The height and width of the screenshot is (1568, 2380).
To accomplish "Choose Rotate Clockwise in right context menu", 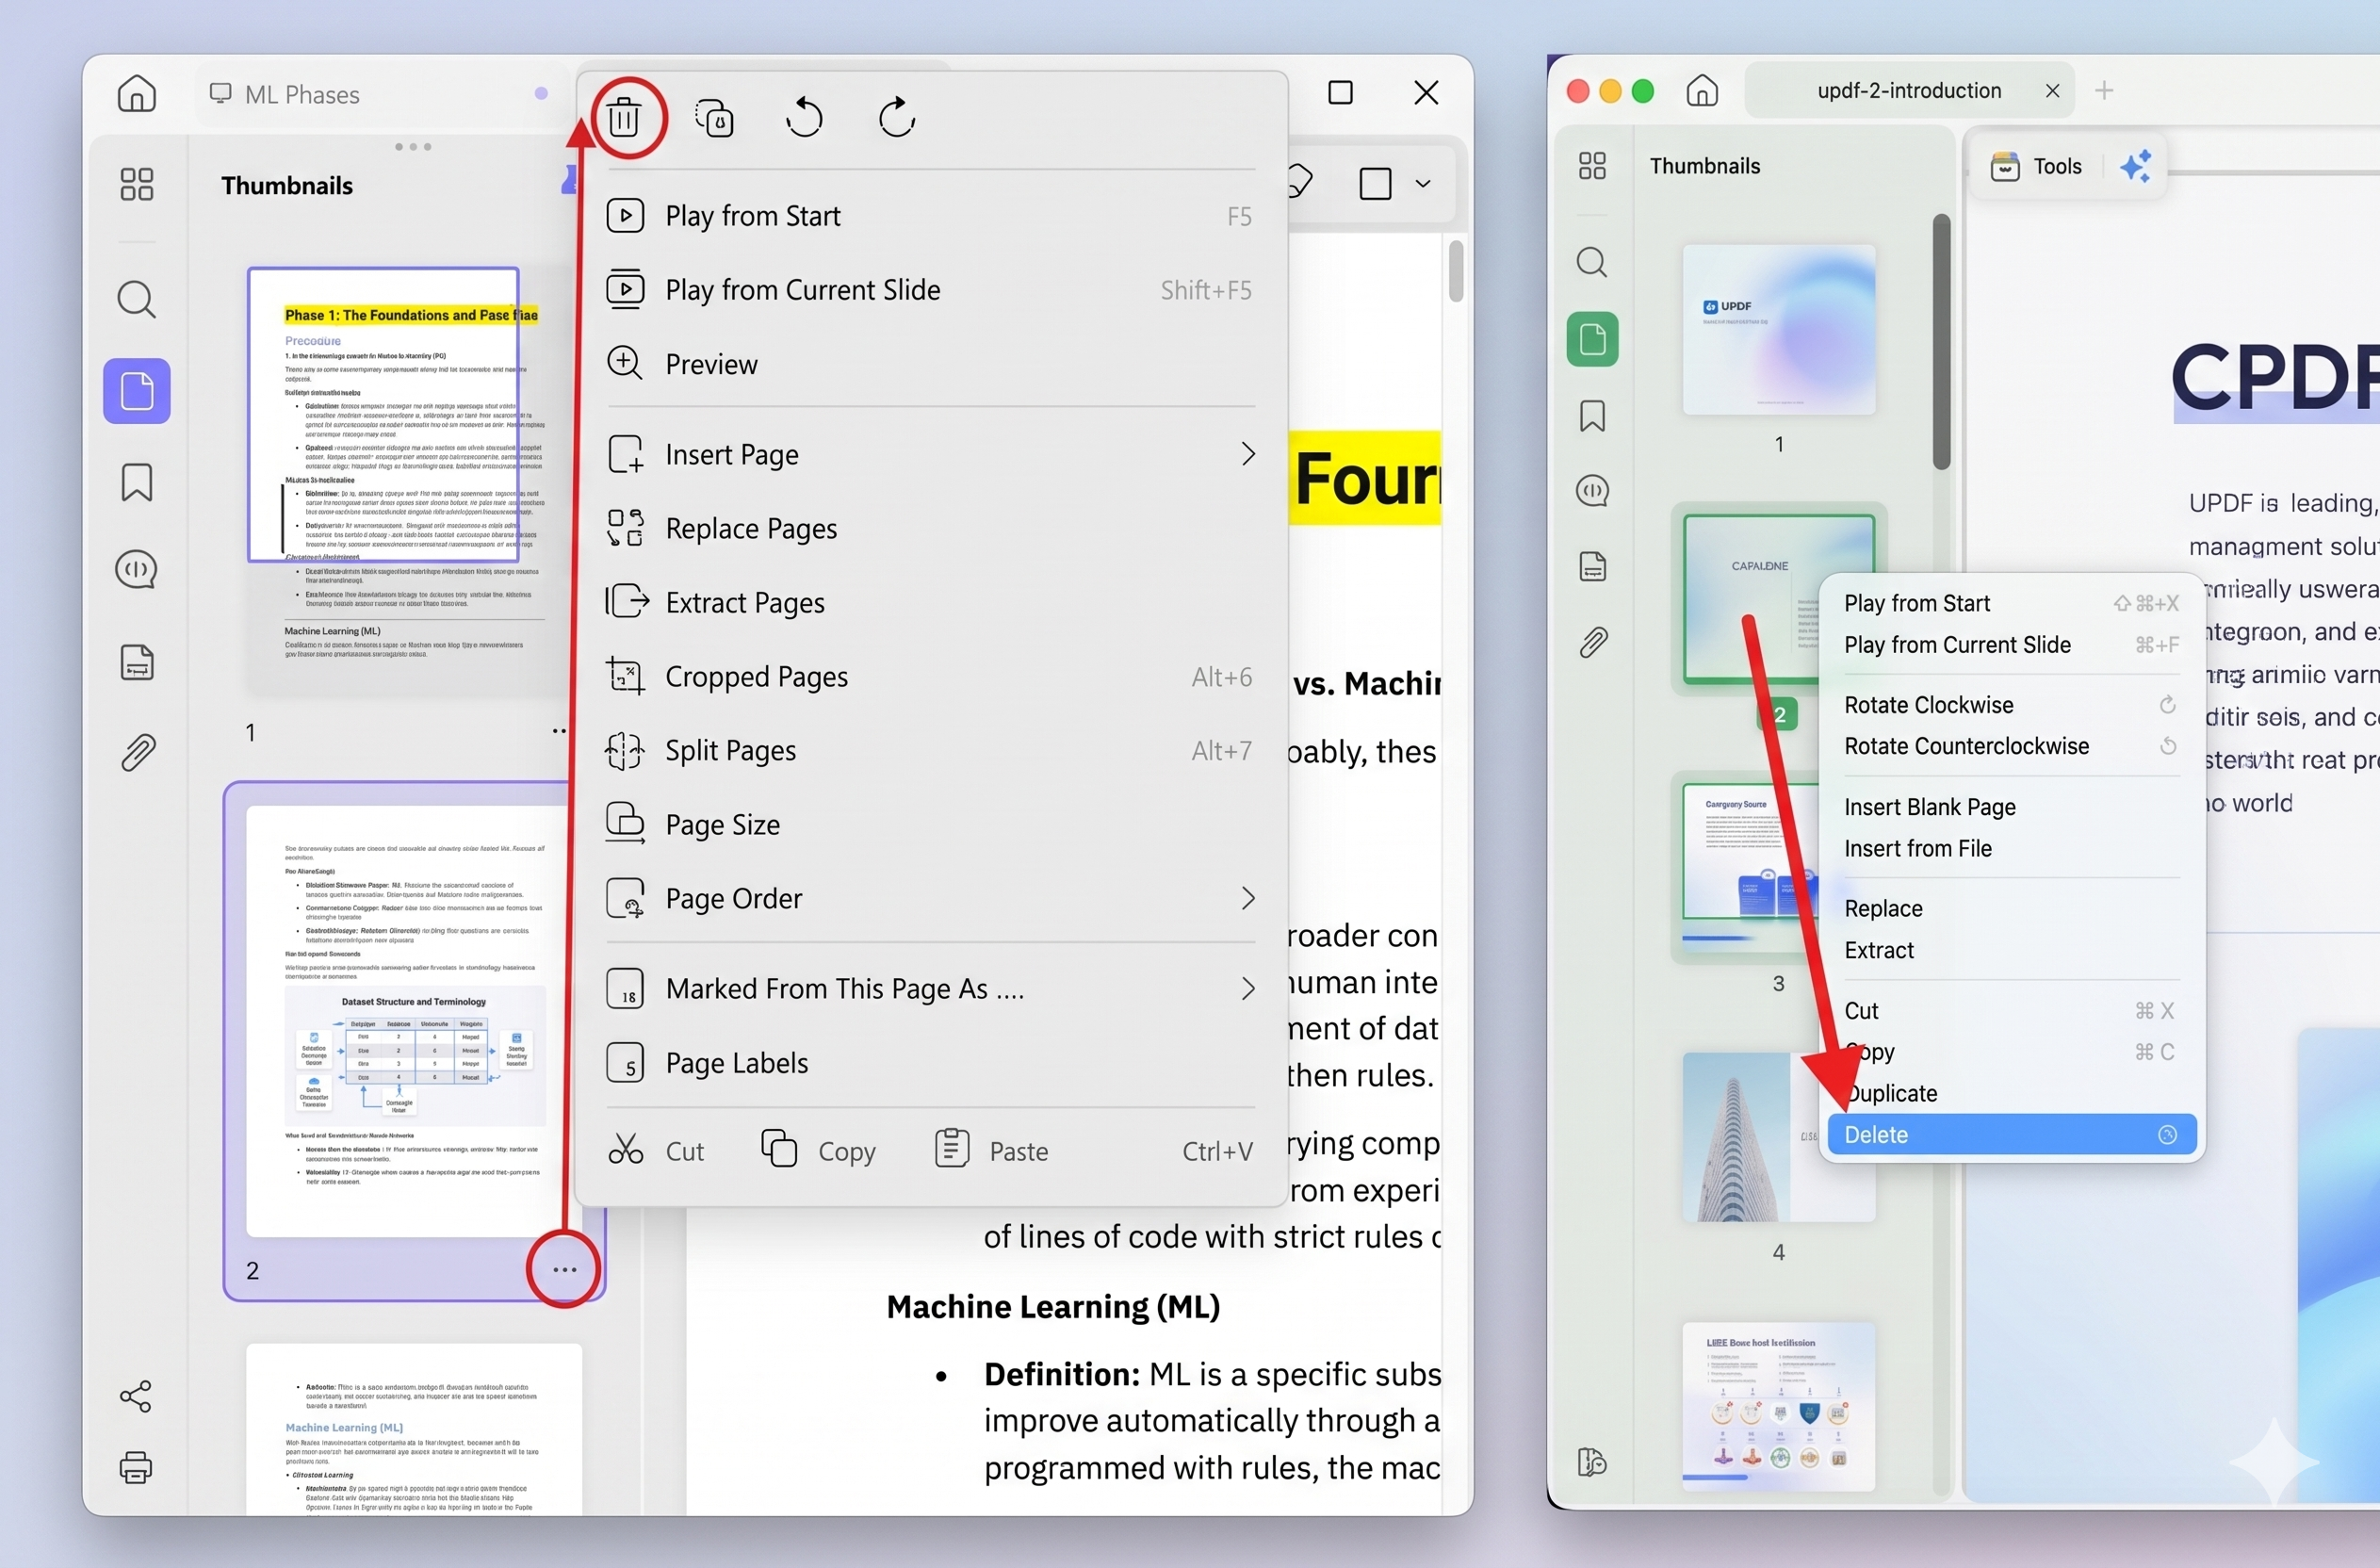I will click(x=2011, y=705).
